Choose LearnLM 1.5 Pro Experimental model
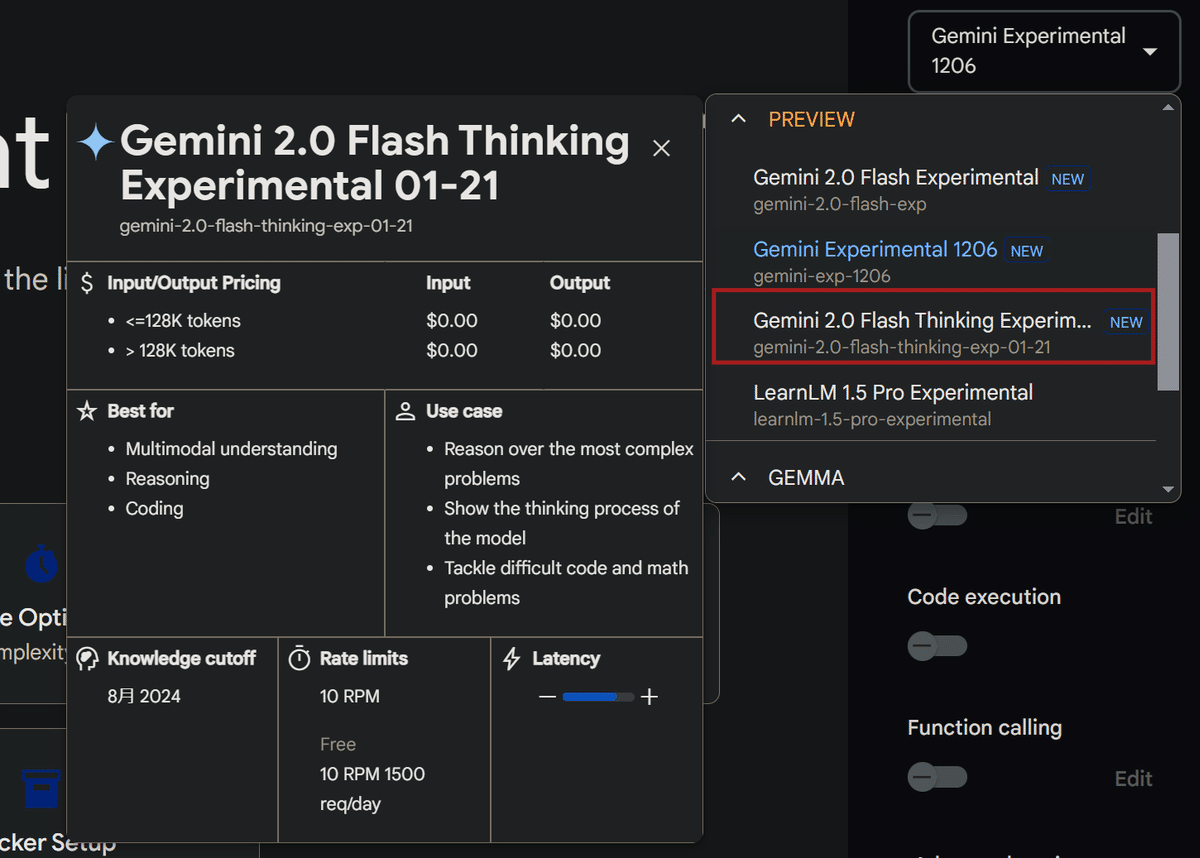 [893, 393]
